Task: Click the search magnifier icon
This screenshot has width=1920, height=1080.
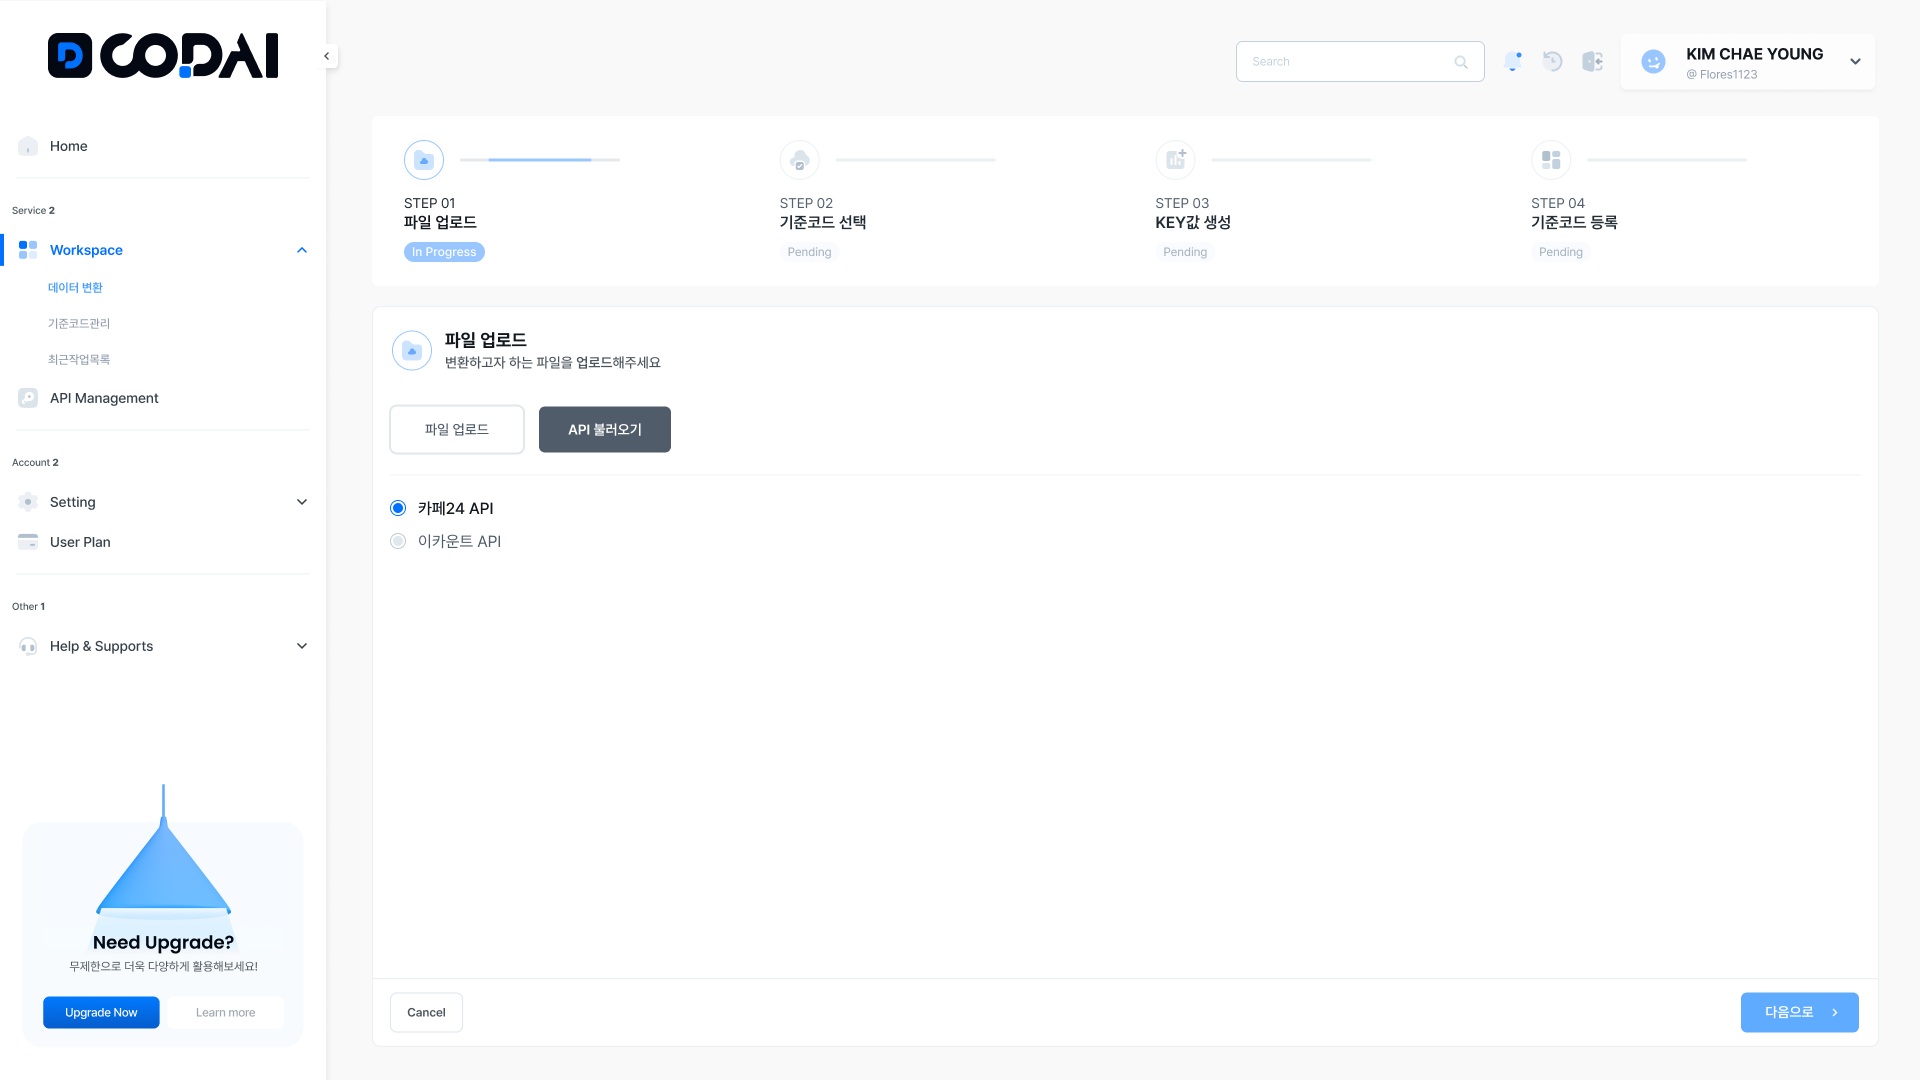Action: pos(1461,62)
